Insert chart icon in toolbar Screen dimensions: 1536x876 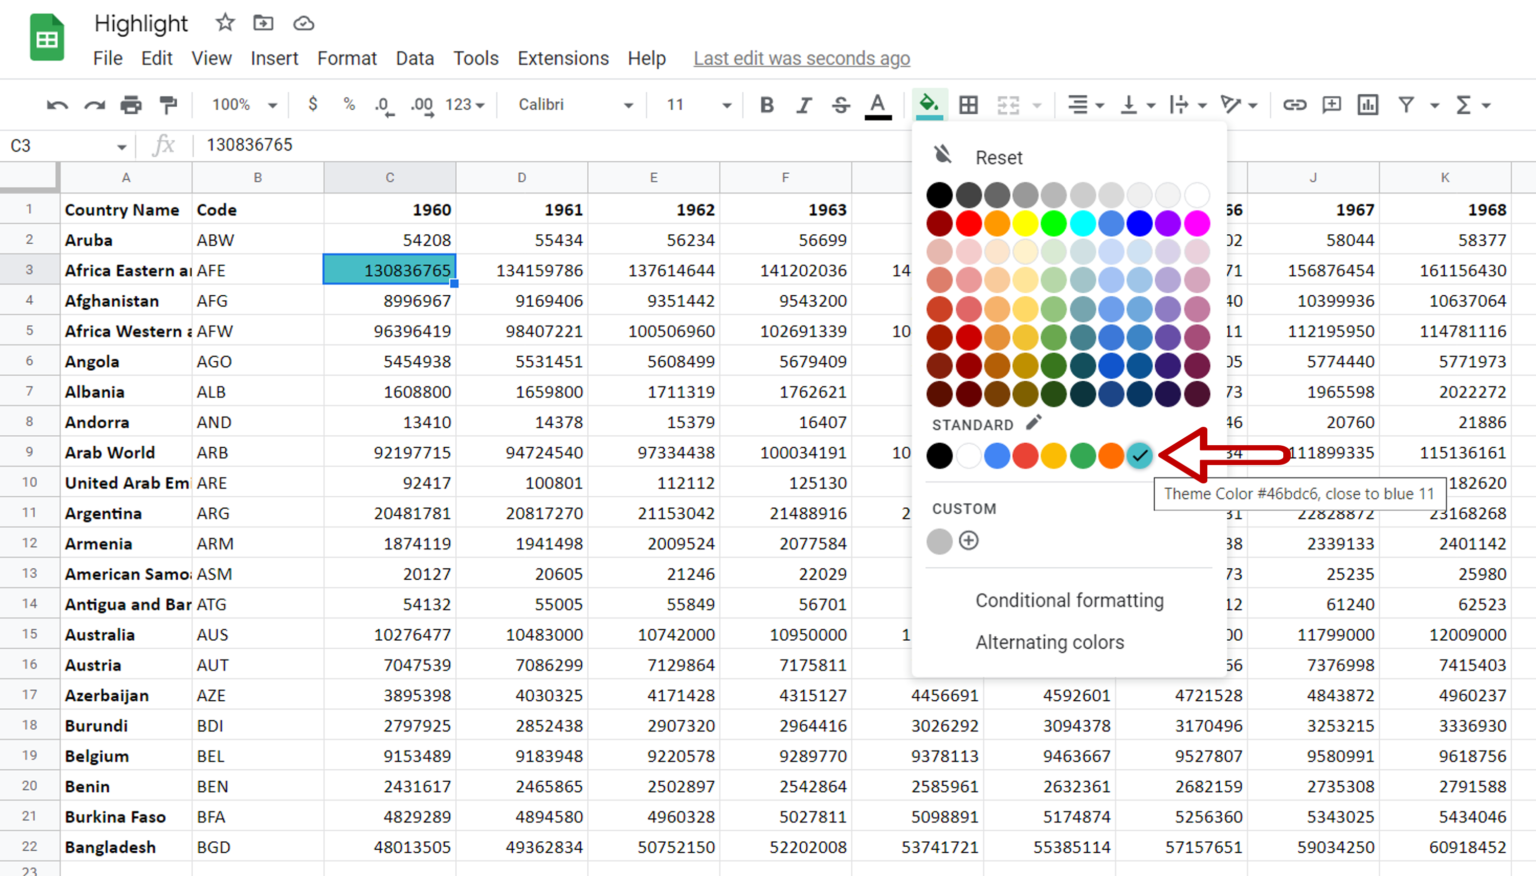coord(1368,105)
